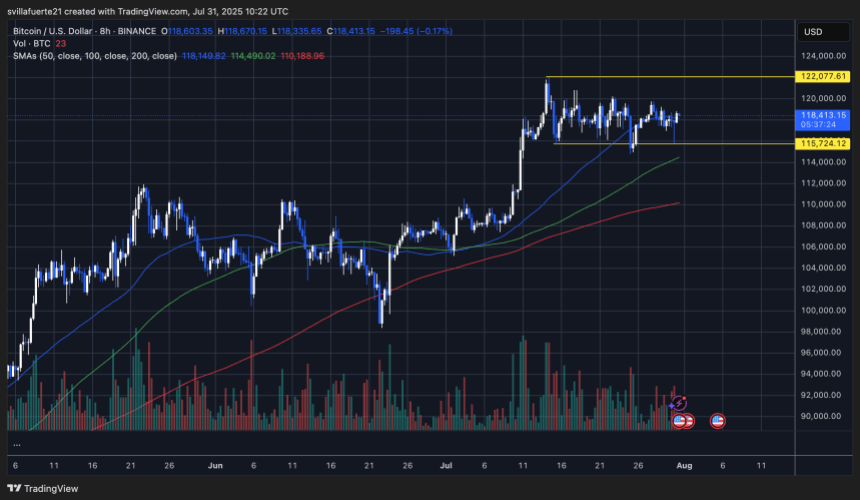The image size is (860, 500).
Task: Click the 115,724.12 yellow price label
Action: tap(824, 144)
